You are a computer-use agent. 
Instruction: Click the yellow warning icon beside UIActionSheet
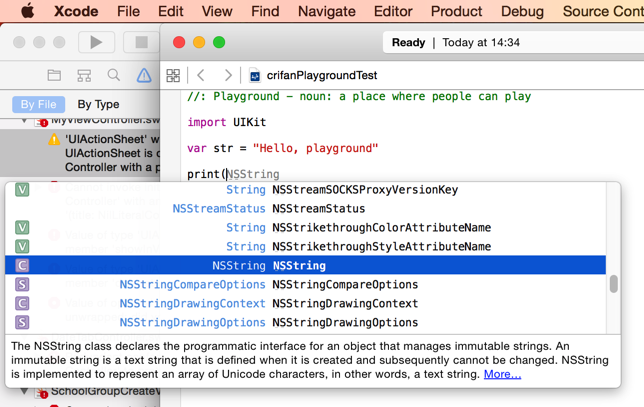click(54, 140)
